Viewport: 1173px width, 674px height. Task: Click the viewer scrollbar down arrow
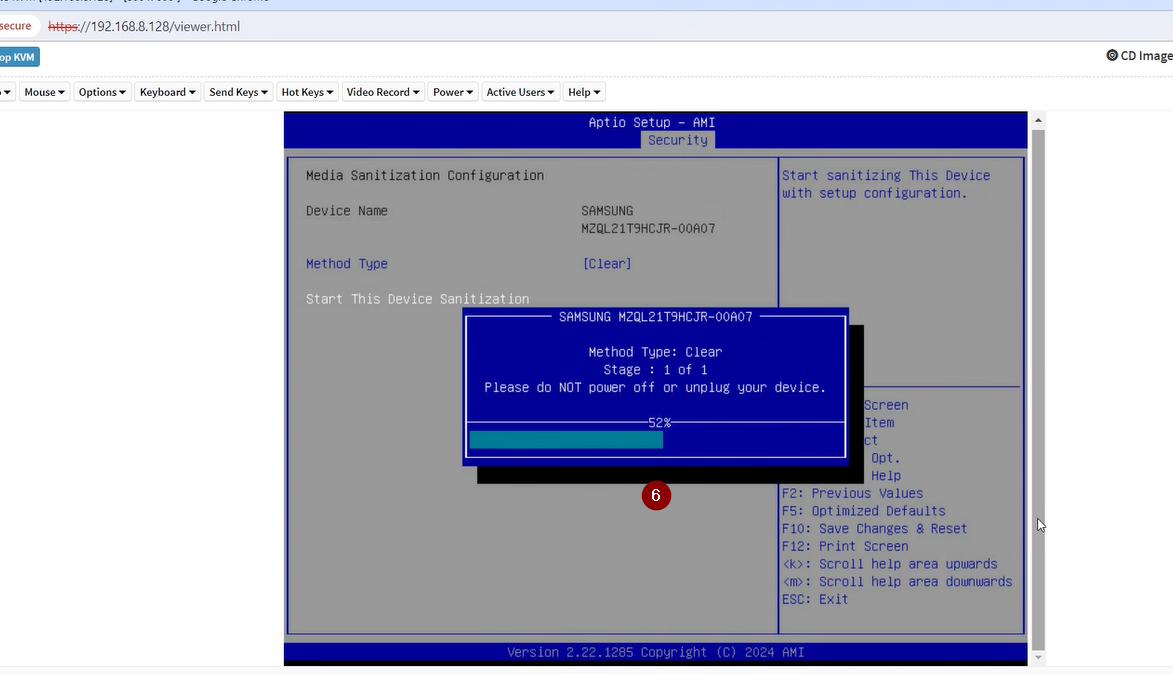click(1038, 658)
